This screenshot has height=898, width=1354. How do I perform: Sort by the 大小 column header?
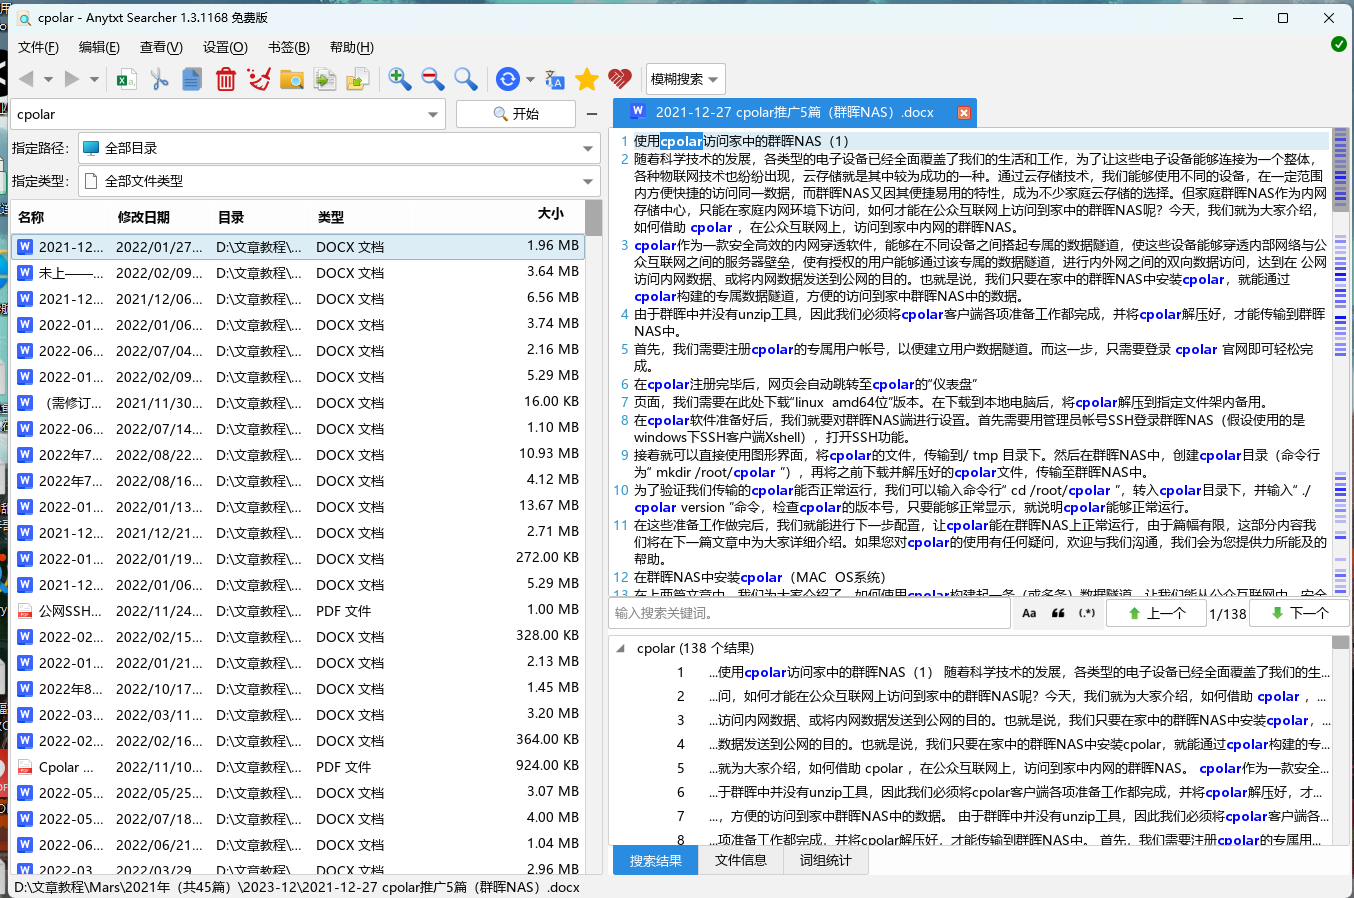pyautogui.click(x=550, y=214)
